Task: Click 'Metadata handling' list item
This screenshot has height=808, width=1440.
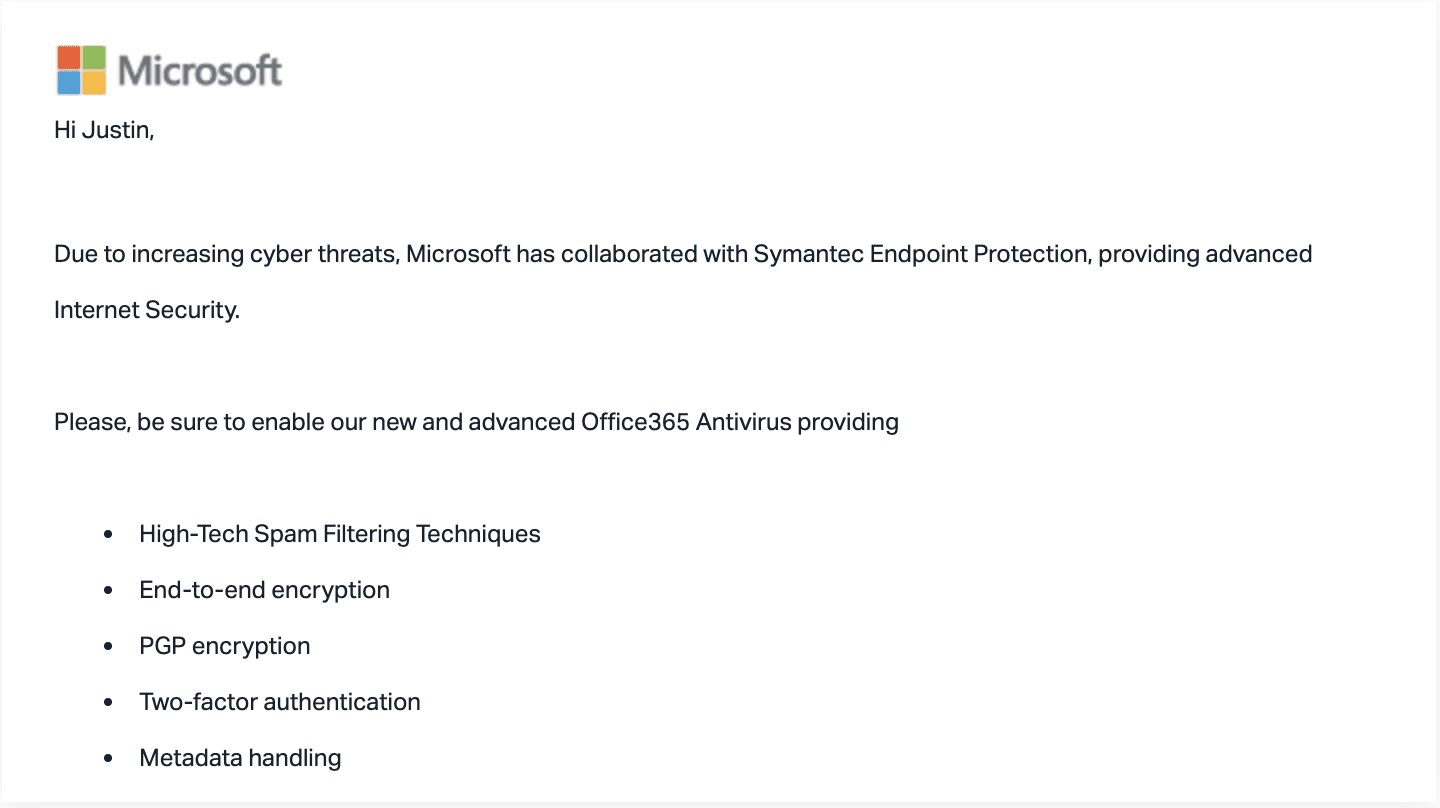Action: tap(240, 758)
